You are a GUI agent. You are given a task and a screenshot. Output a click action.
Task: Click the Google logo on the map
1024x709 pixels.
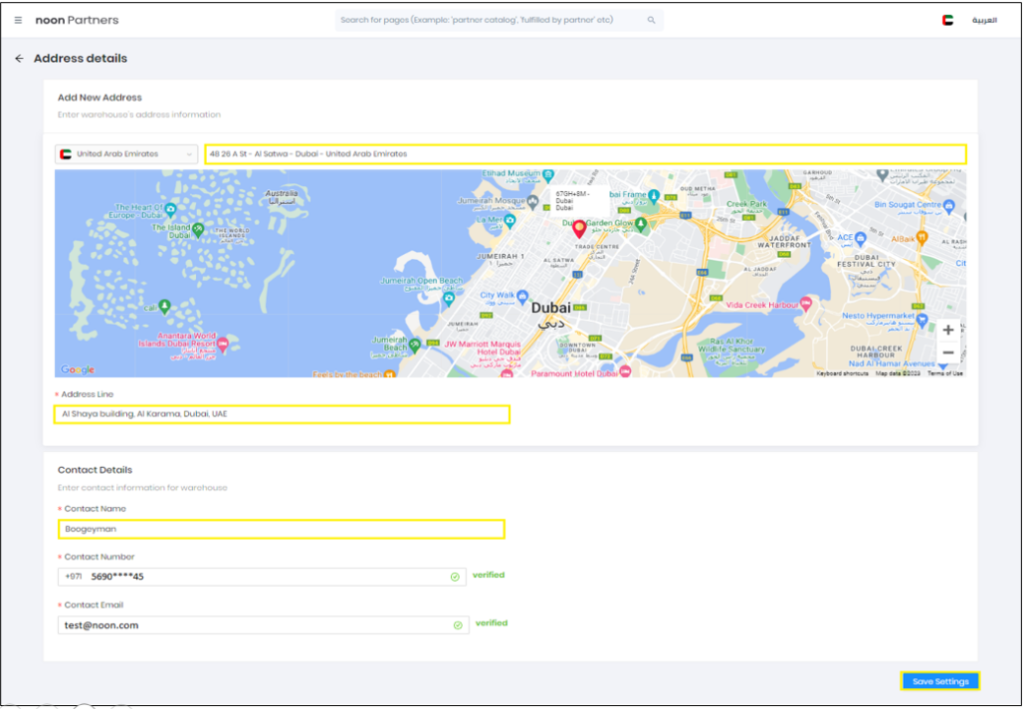(x=78, y=370)
